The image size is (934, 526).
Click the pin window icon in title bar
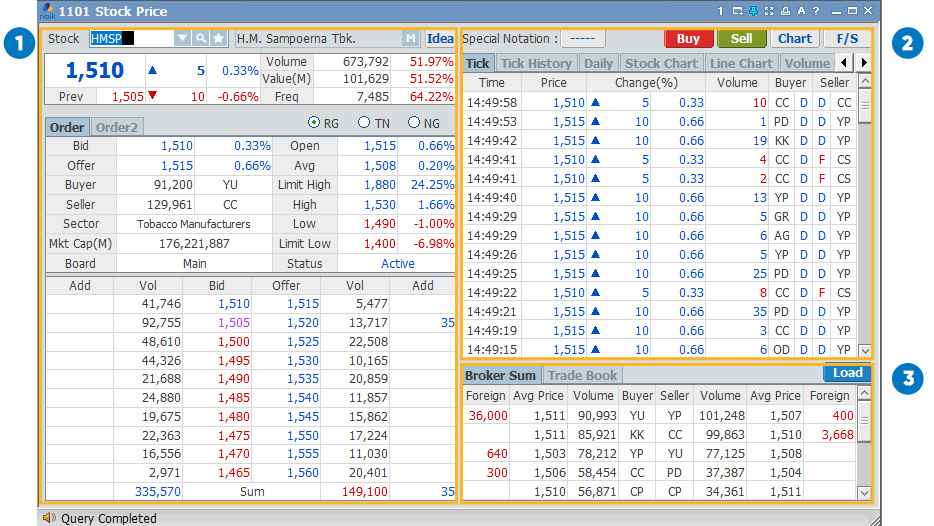753,11
